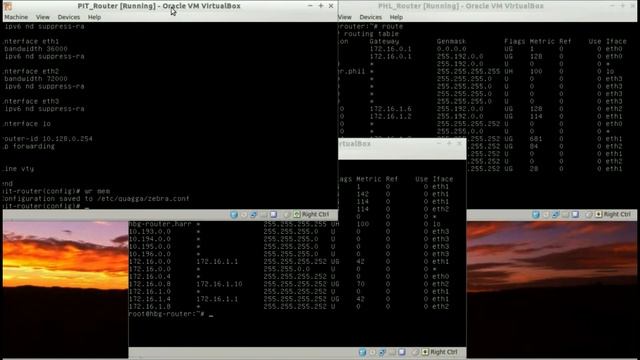Click gateway 172.16.1.6 in PHL_Router routing table
The width and height of the screenshot is (640, 360).
[391, 109]
